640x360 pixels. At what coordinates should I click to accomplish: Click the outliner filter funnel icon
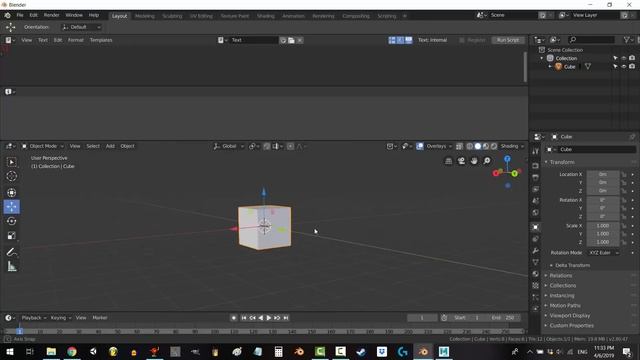pos(628,40)
